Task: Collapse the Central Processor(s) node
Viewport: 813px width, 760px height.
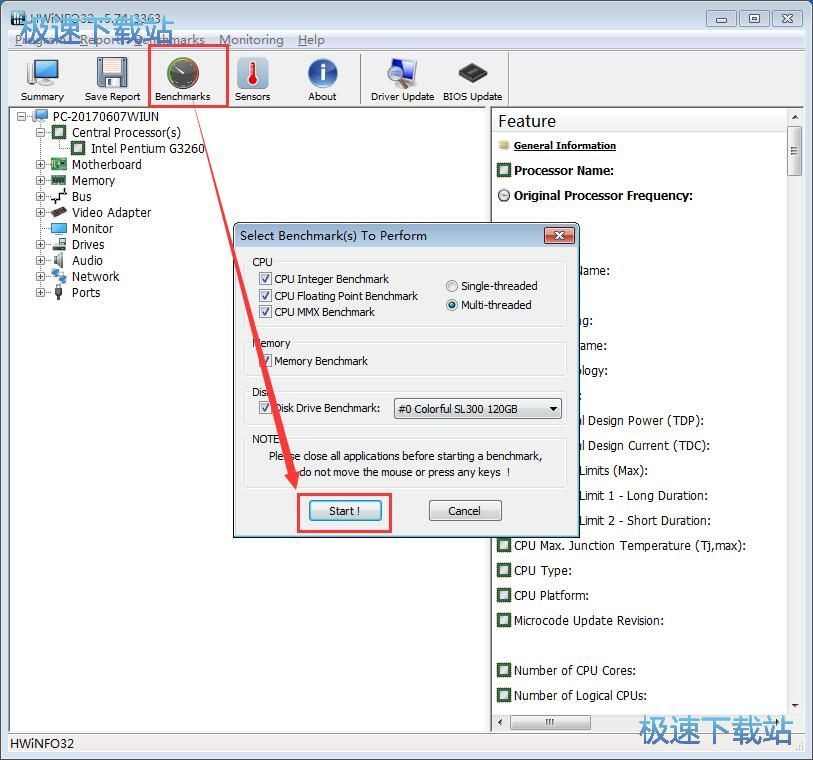Action: pyautogui.click(x=40, y=132)
